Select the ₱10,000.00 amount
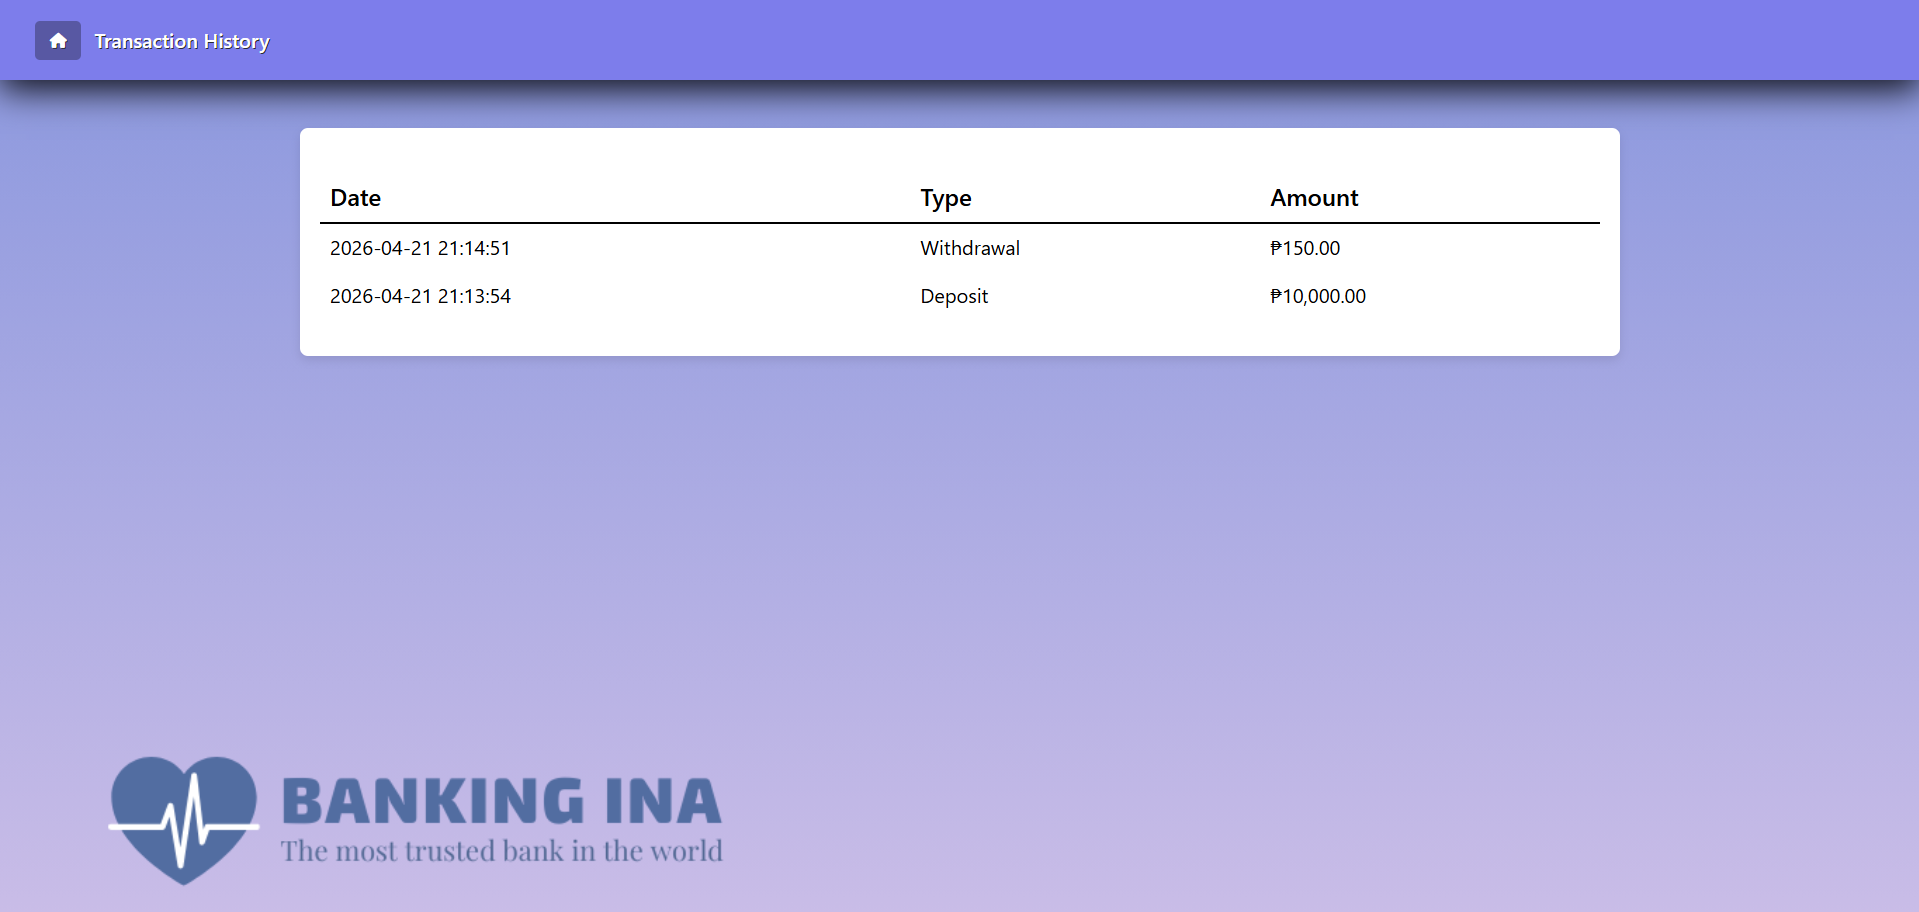The image size is (1919, 912). click(x=1317, y=296)
